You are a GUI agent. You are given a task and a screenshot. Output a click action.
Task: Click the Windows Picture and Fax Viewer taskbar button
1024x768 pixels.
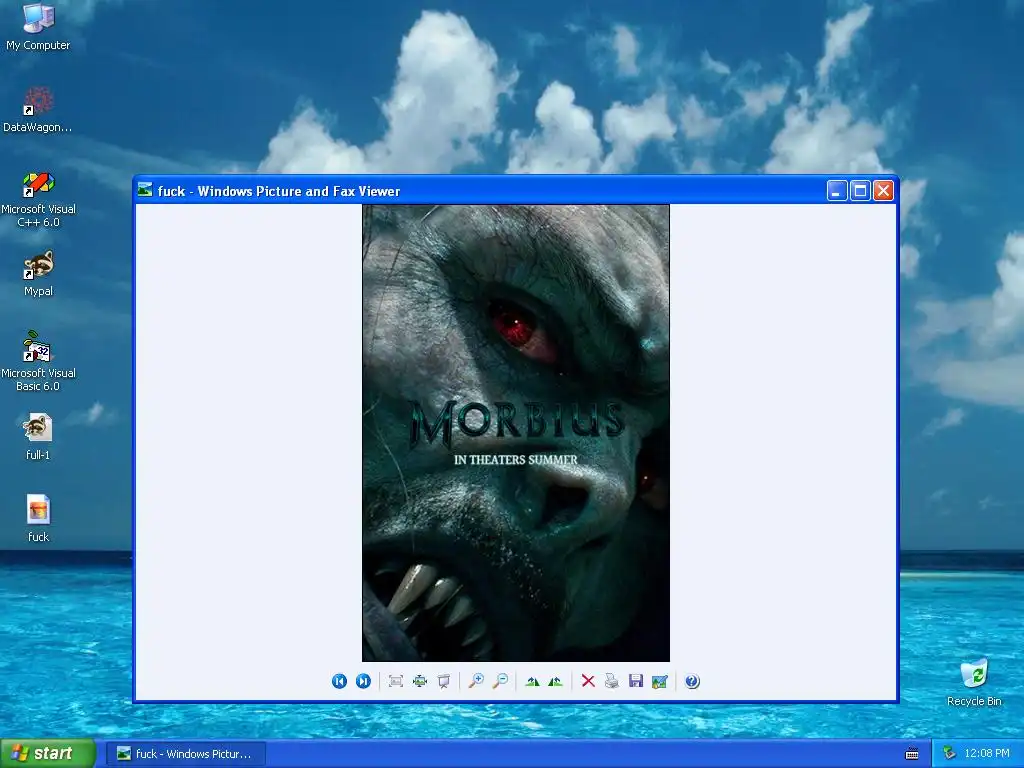click(x=188, y=754)
